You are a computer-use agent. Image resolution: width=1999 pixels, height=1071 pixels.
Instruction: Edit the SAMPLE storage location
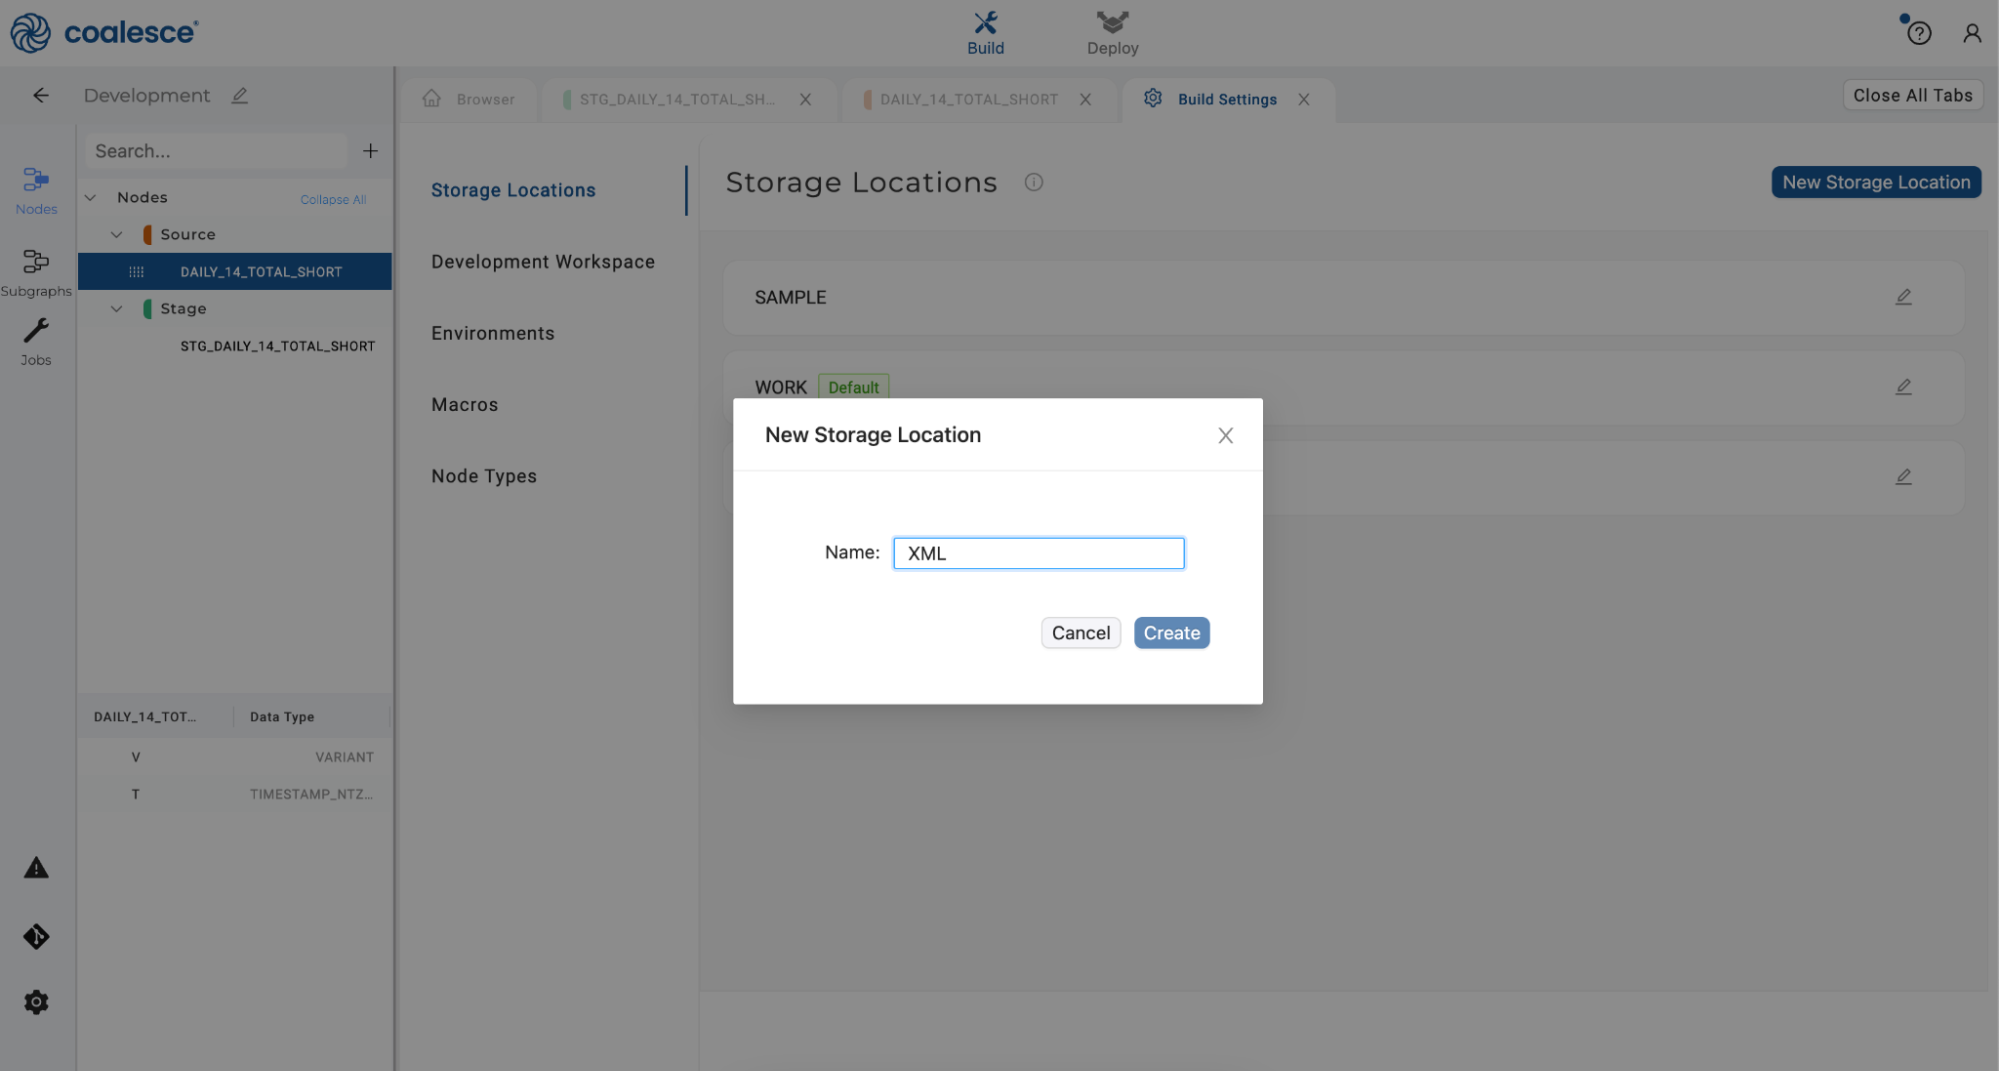pyautogui.click(x=1903, y=296)
